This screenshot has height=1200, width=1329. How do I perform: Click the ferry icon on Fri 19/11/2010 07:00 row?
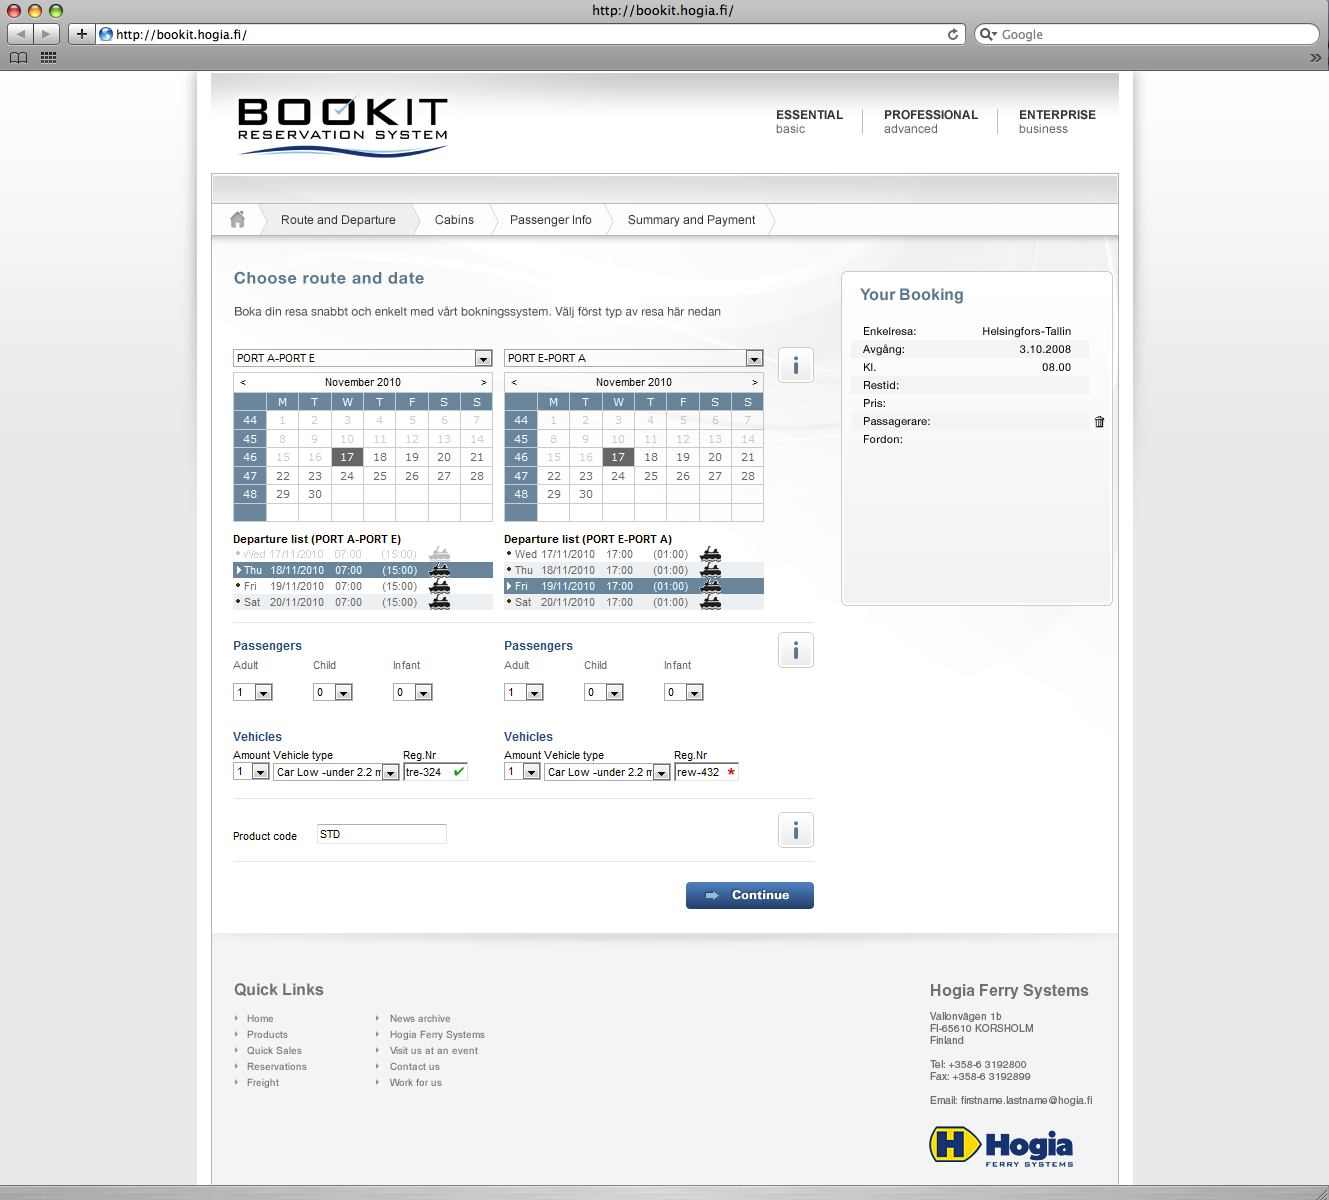439,586
